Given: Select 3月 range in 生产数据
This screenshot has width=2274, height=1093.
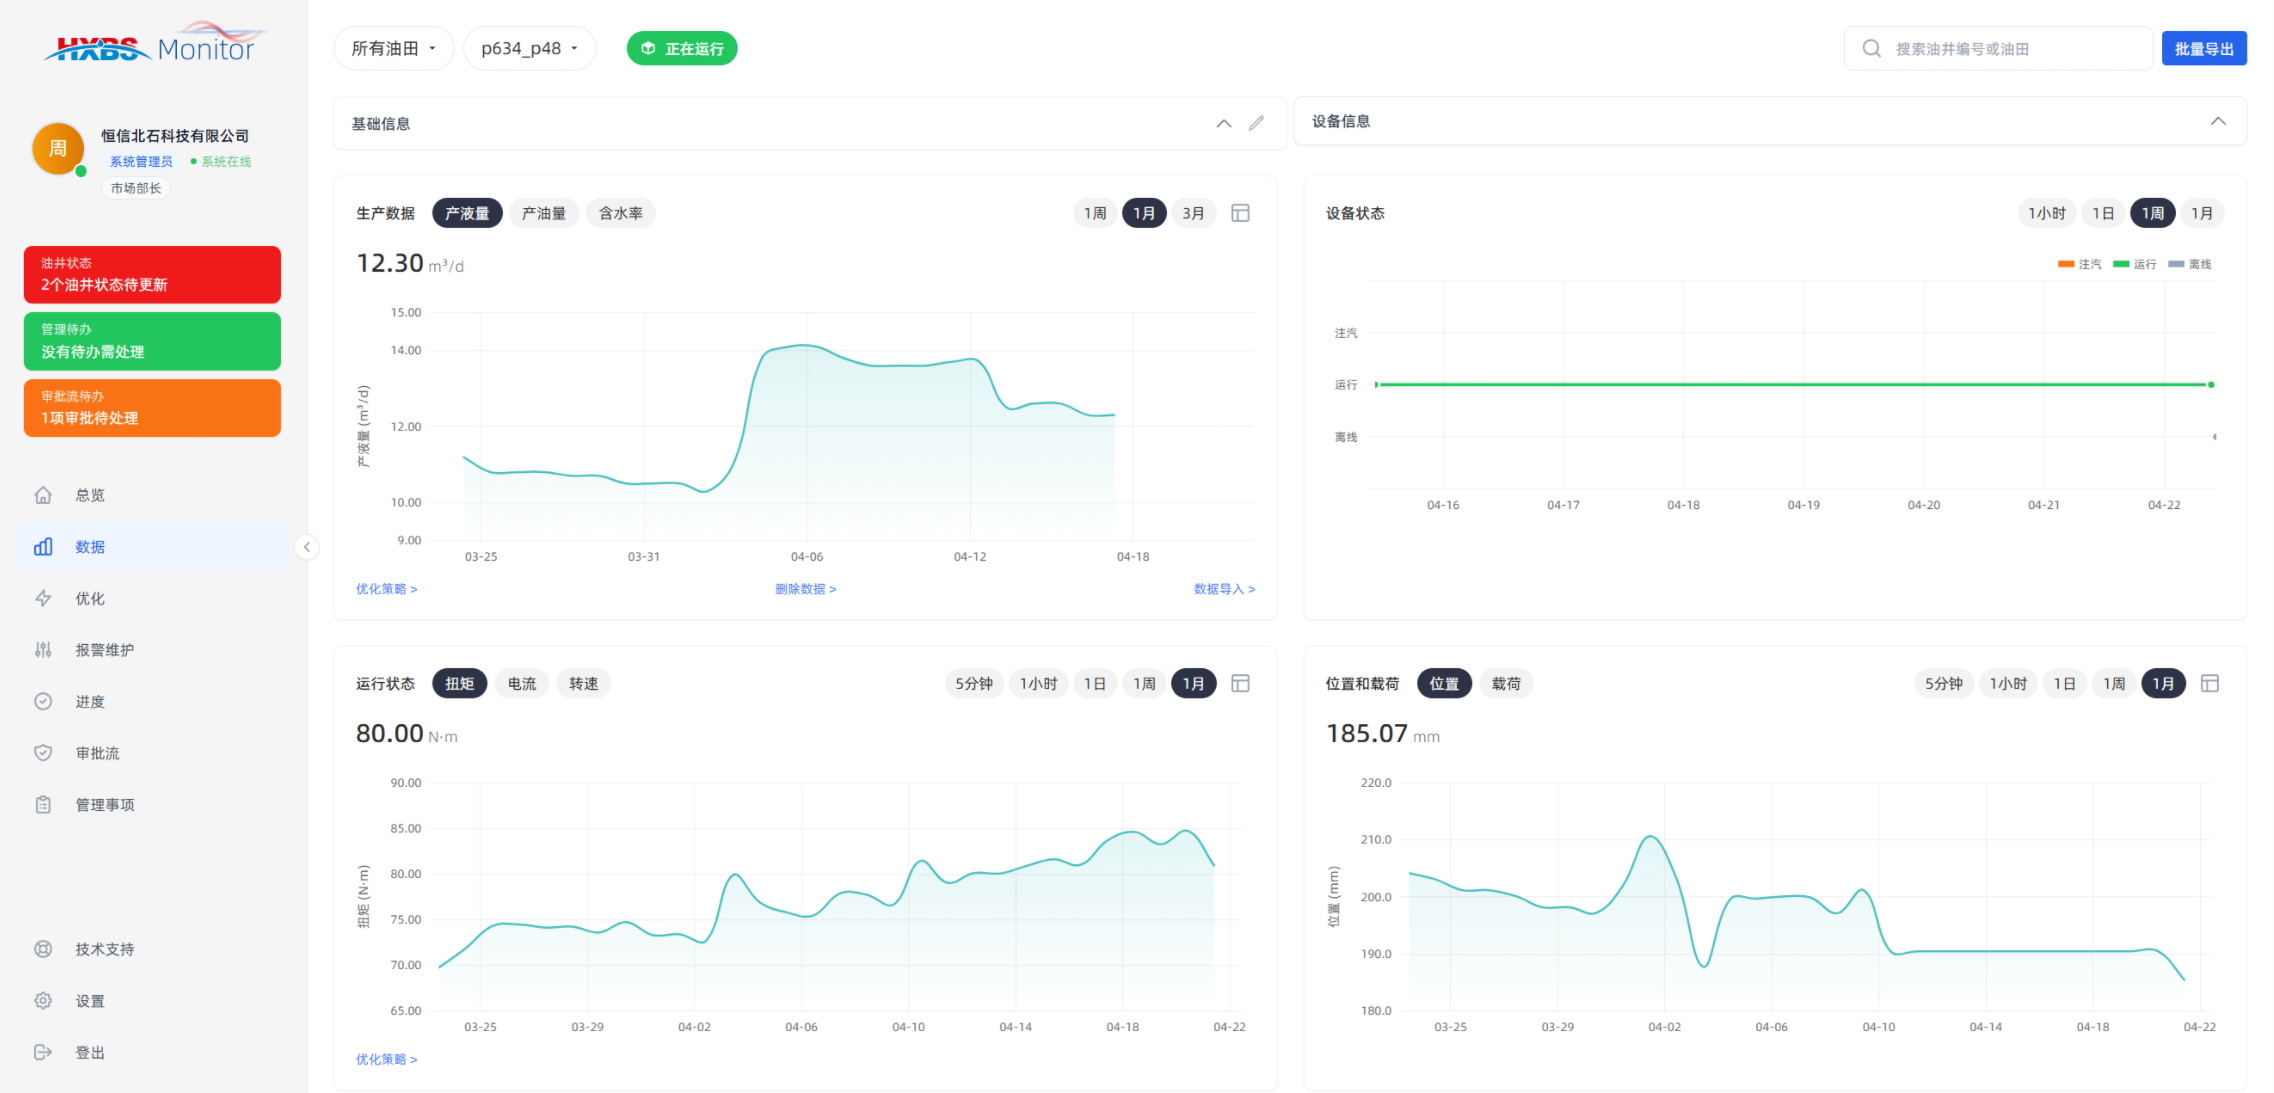Looking at the screenshot, I should coord(1193,213).
